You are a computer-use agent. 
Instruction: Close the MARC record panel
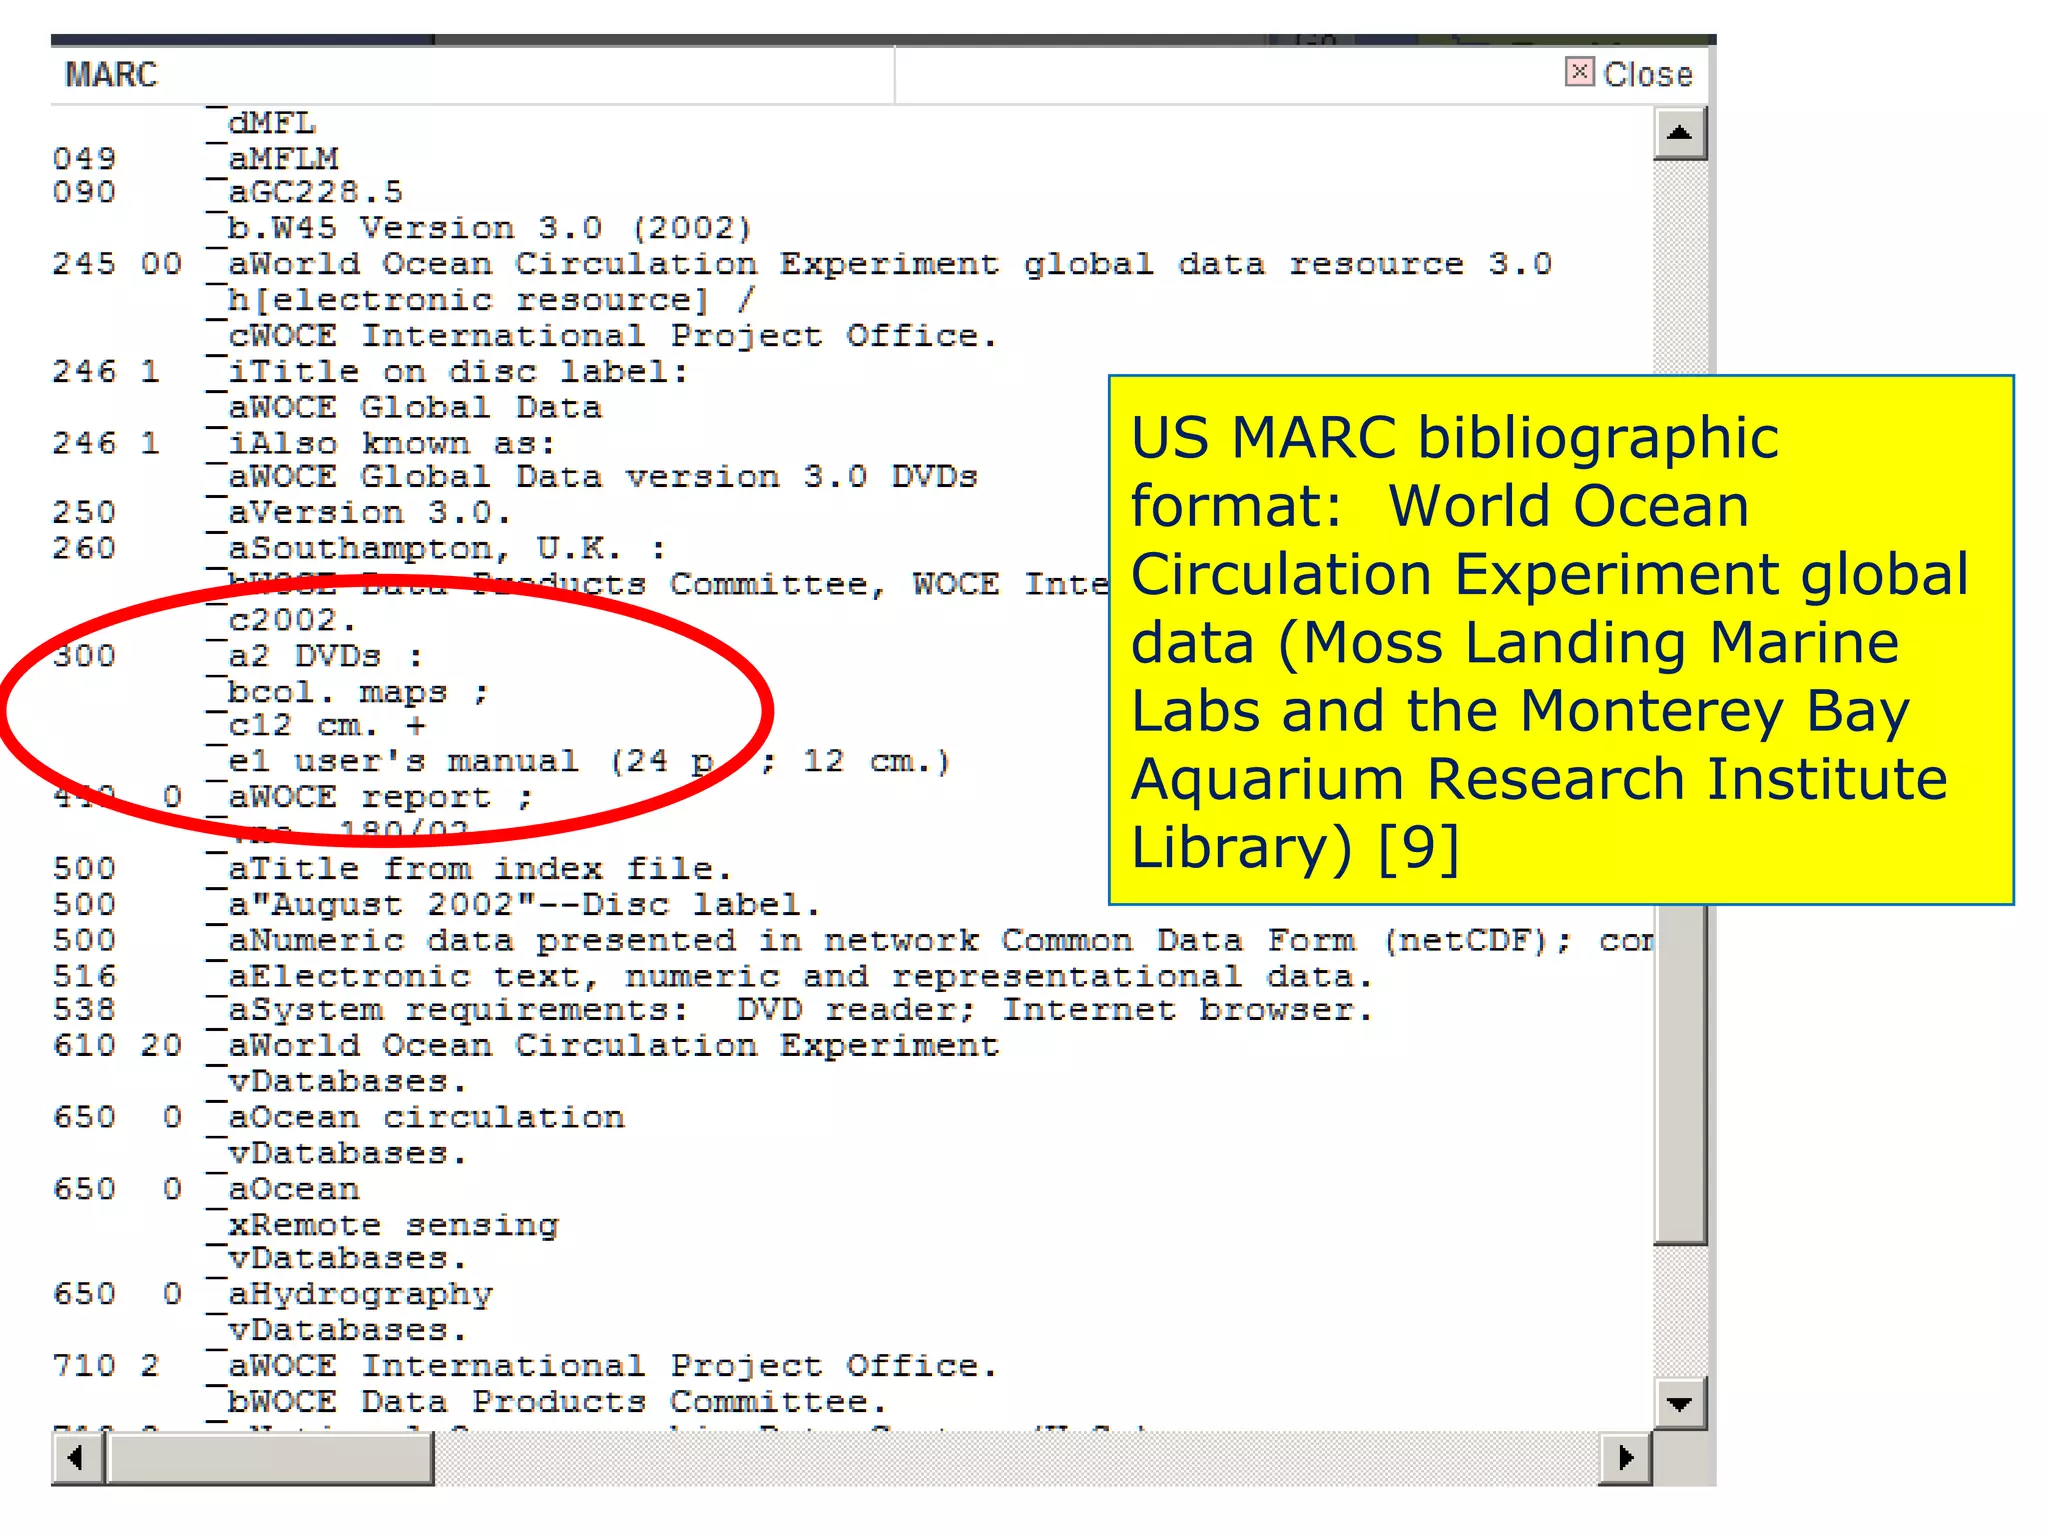pyautogui.click(x=1629, y=74)
